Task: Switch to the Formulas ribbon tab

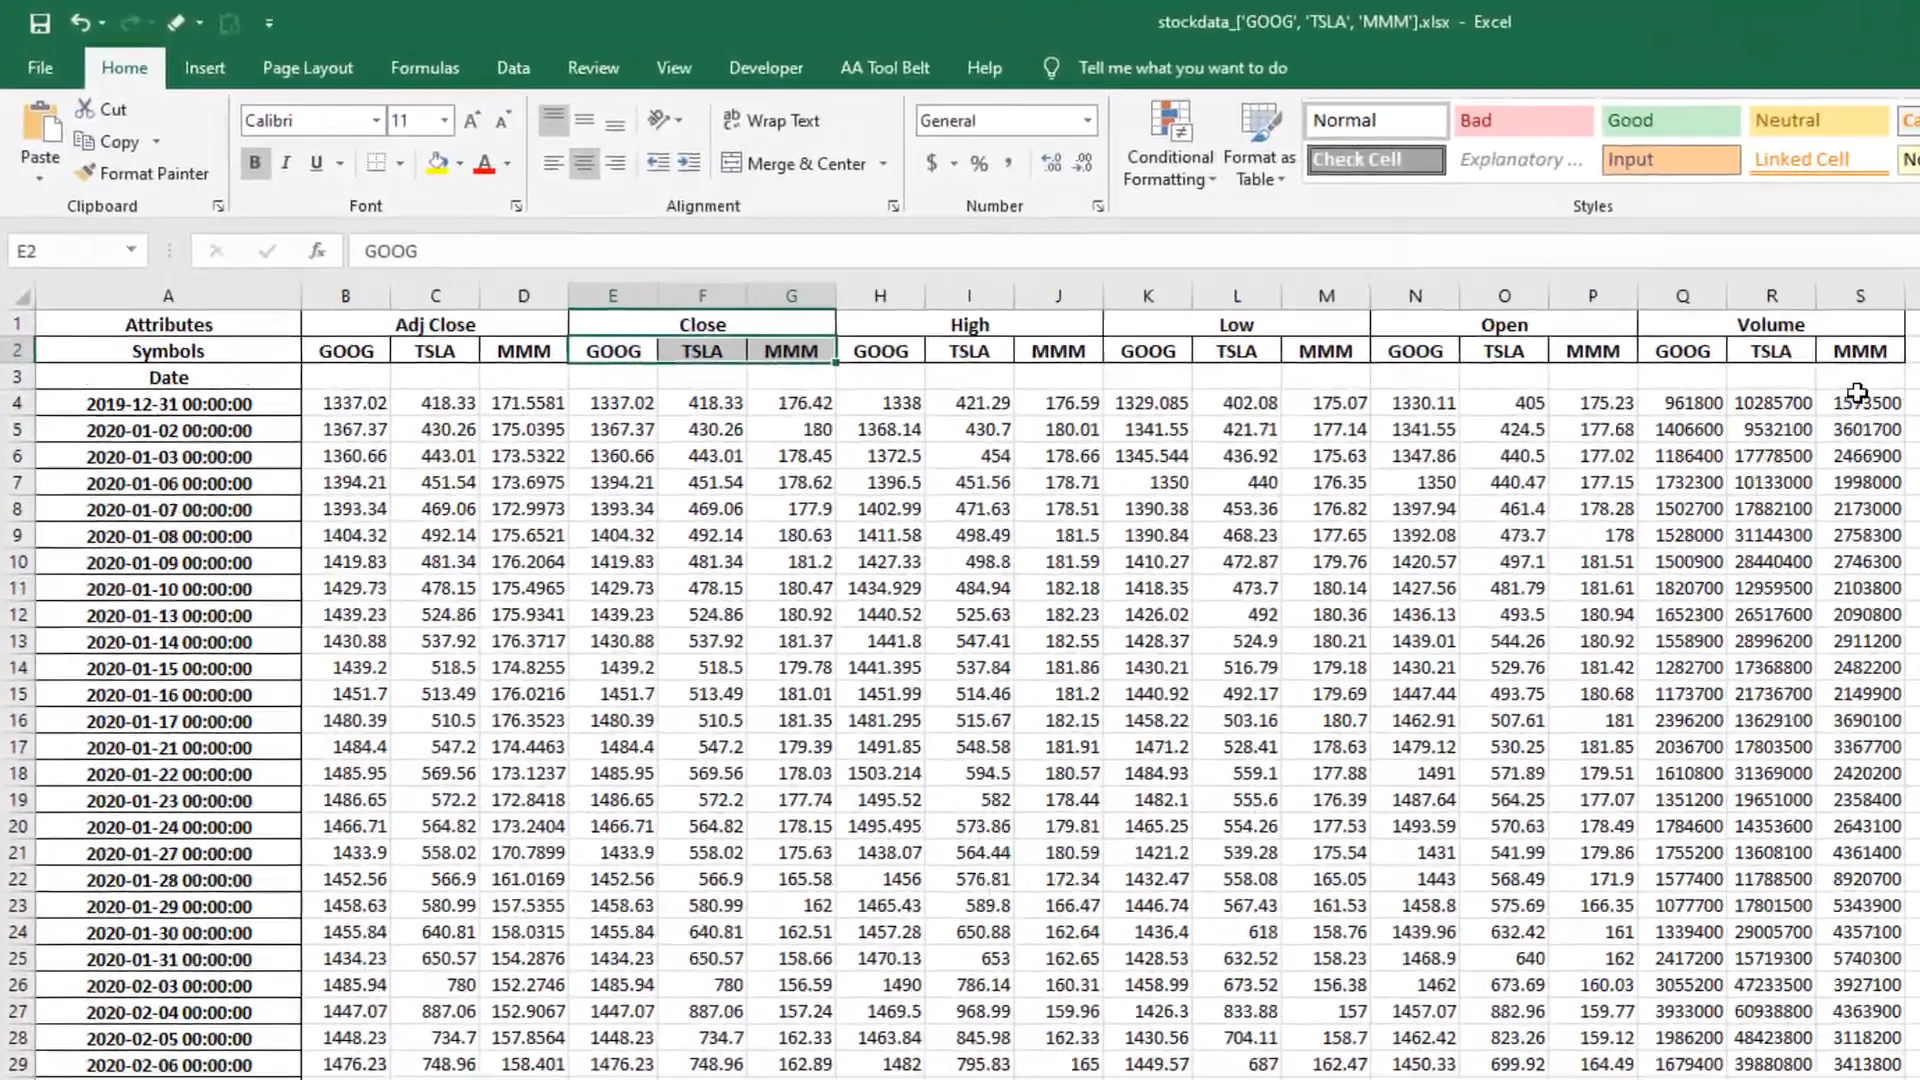Action: pyautogui.click(x=424, y=67)
